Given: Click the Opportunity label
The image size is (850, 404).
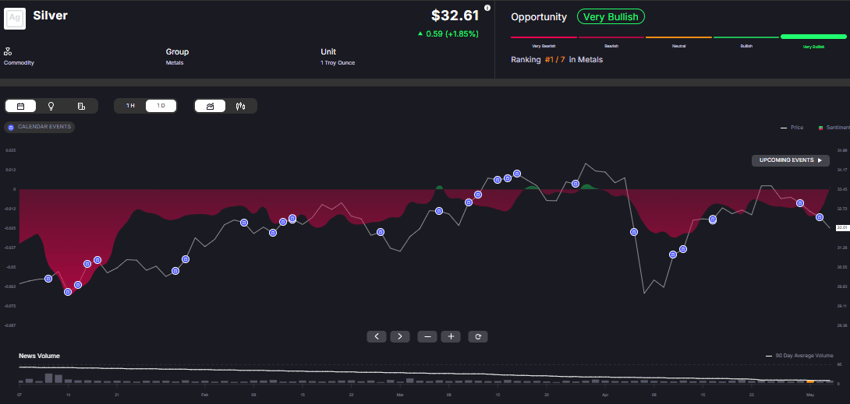Looking at the screenshot, I should [x=539, y=17].
